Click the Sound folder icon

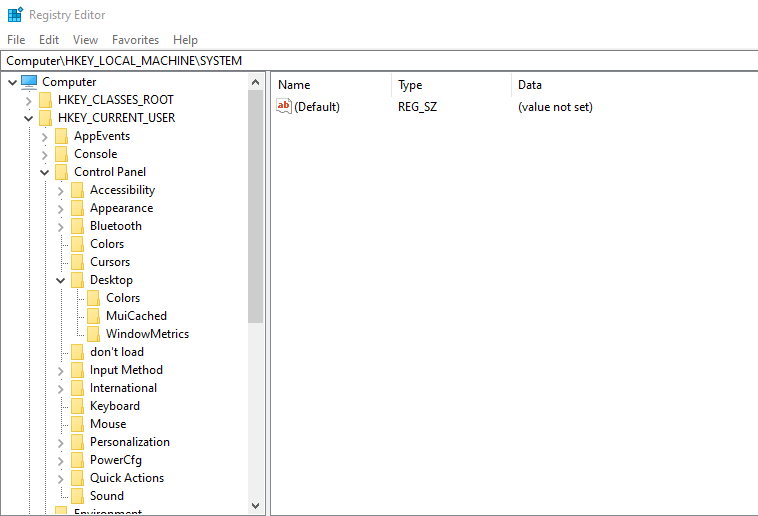(77, 496)
